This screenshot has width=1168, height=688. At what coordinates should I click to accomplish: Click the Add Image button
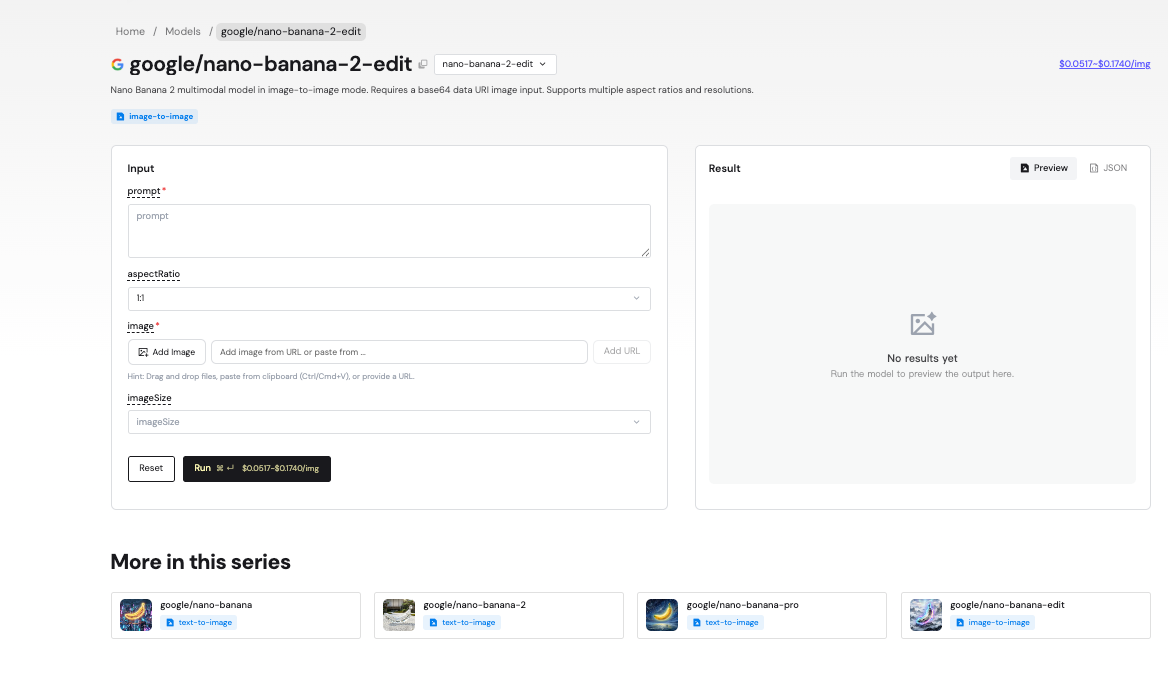click(167, 352)
